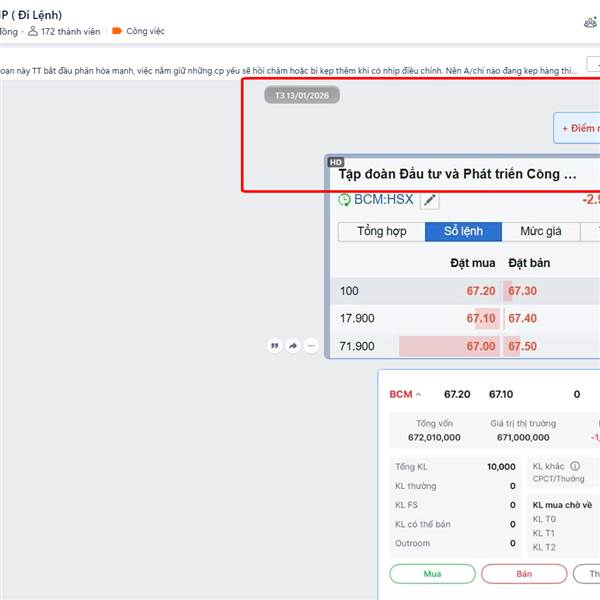Switch to the Tổng hợp tab

click(382, 232)
